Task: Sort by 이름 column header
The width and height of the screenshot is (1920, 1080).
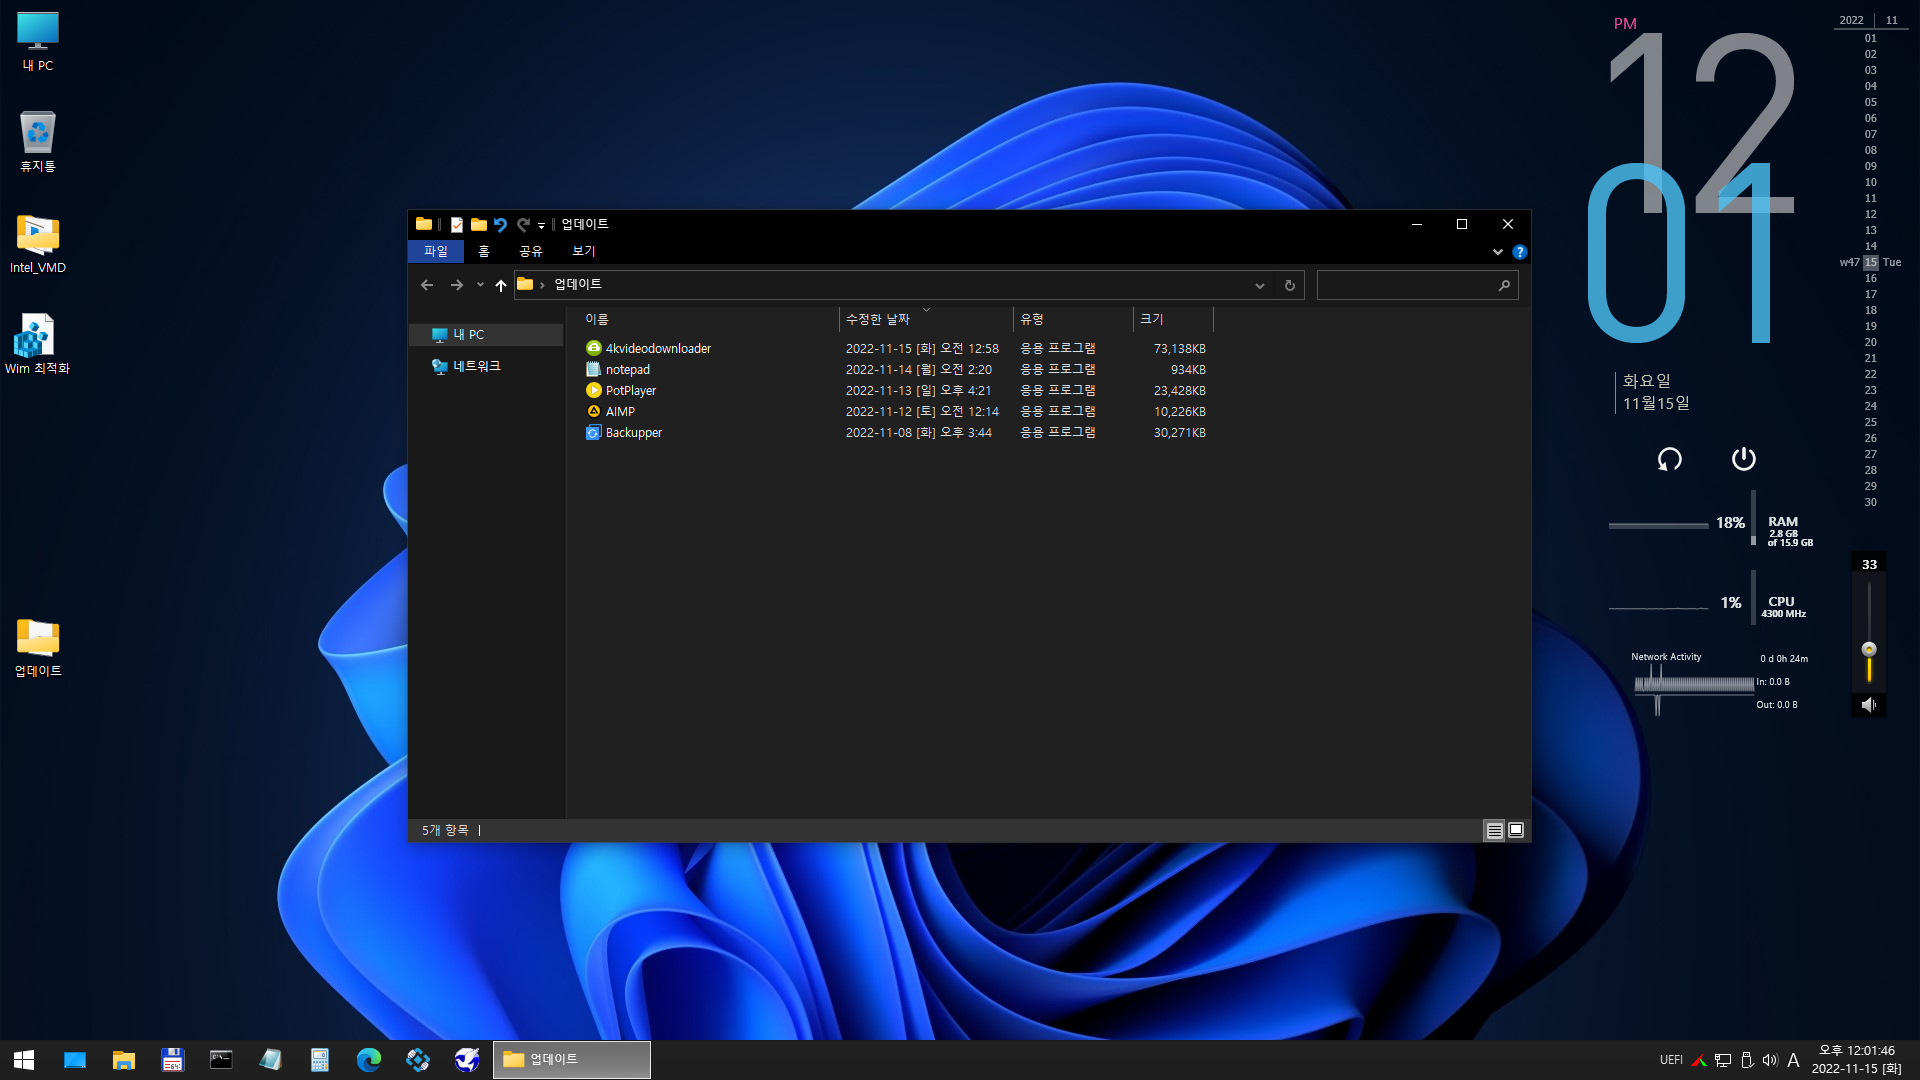Action: tap(708, 319)
